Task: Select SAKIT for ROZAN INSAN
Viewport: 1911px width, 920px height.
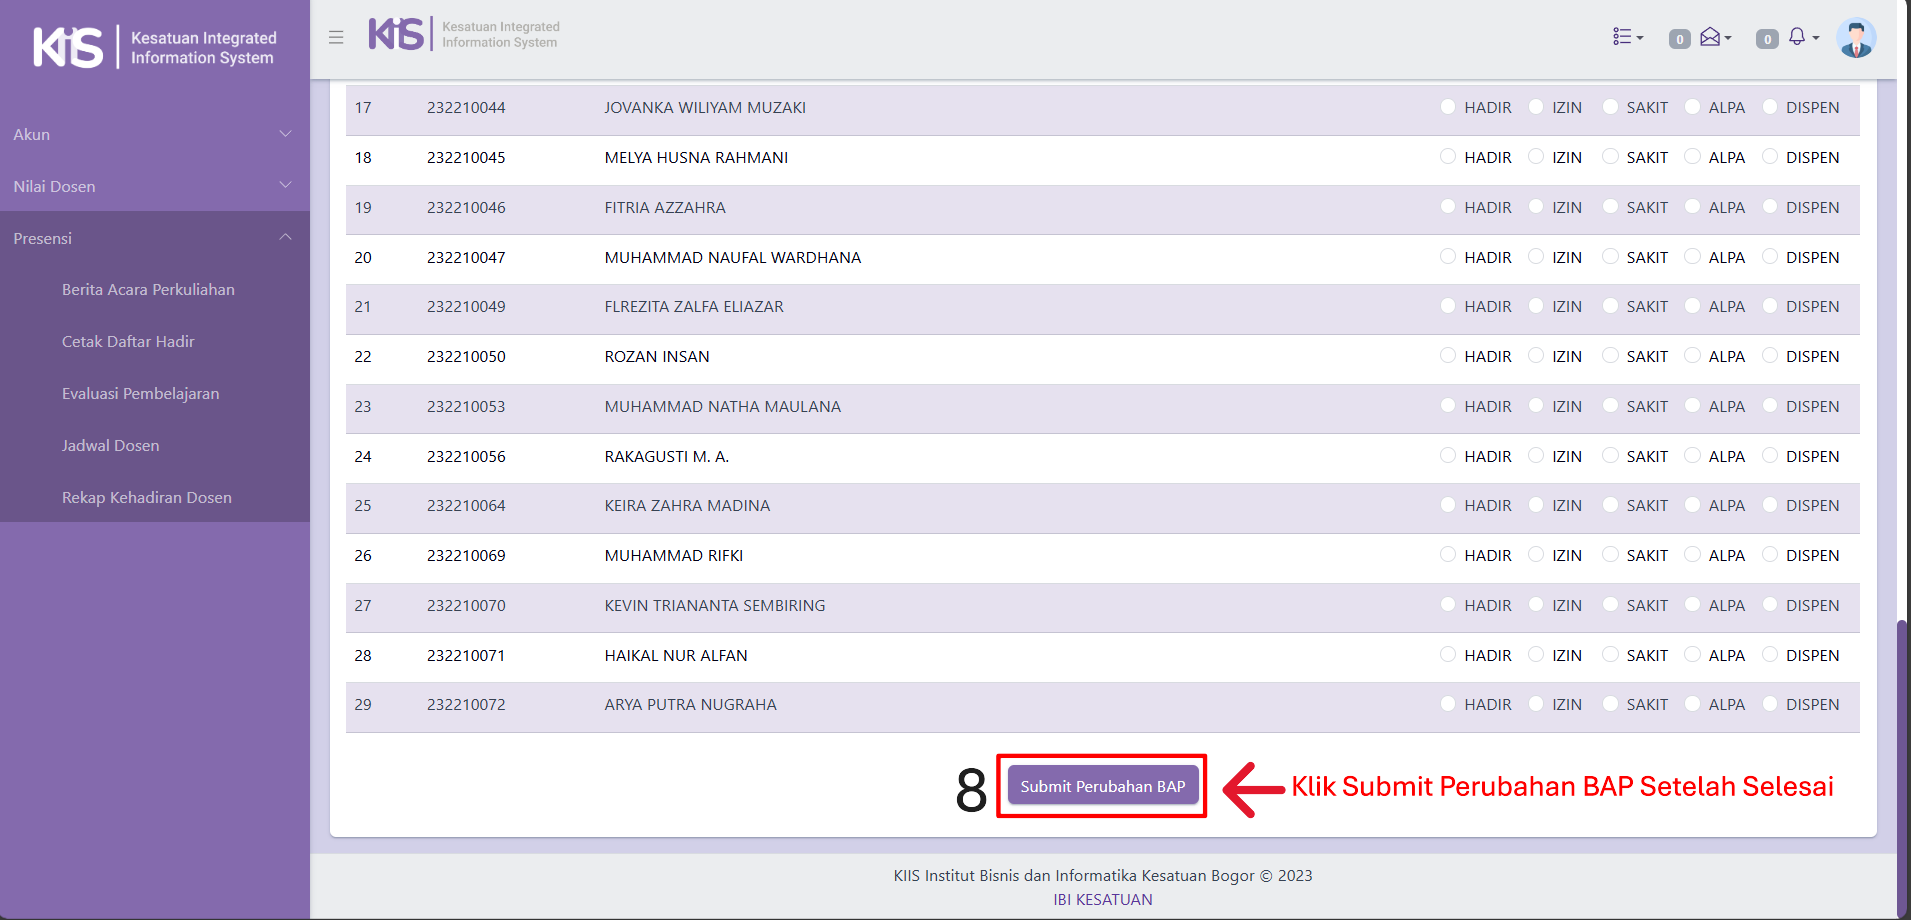Action: pos(1610,356)
